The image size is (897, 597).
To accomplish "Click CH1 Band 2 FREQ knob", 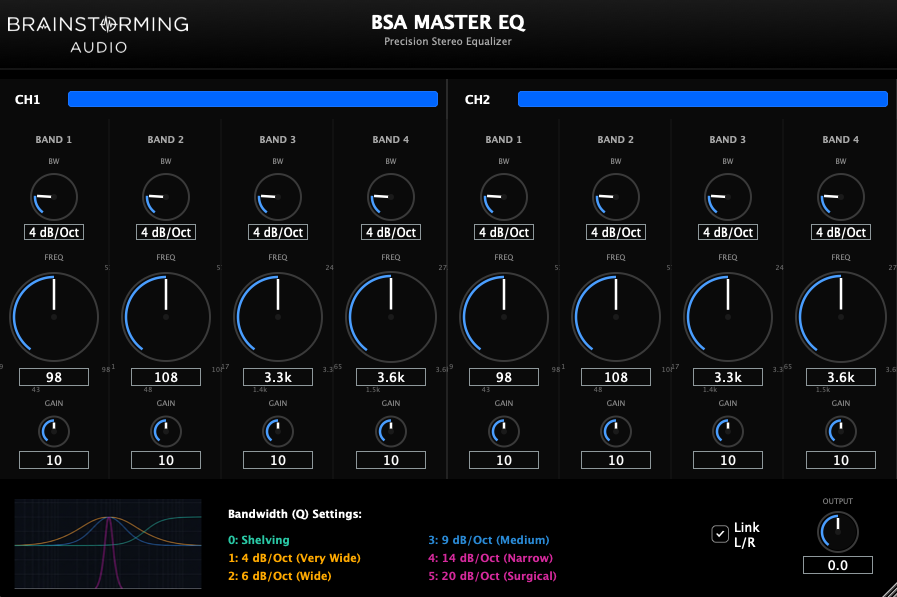I will tap(166, 317).
